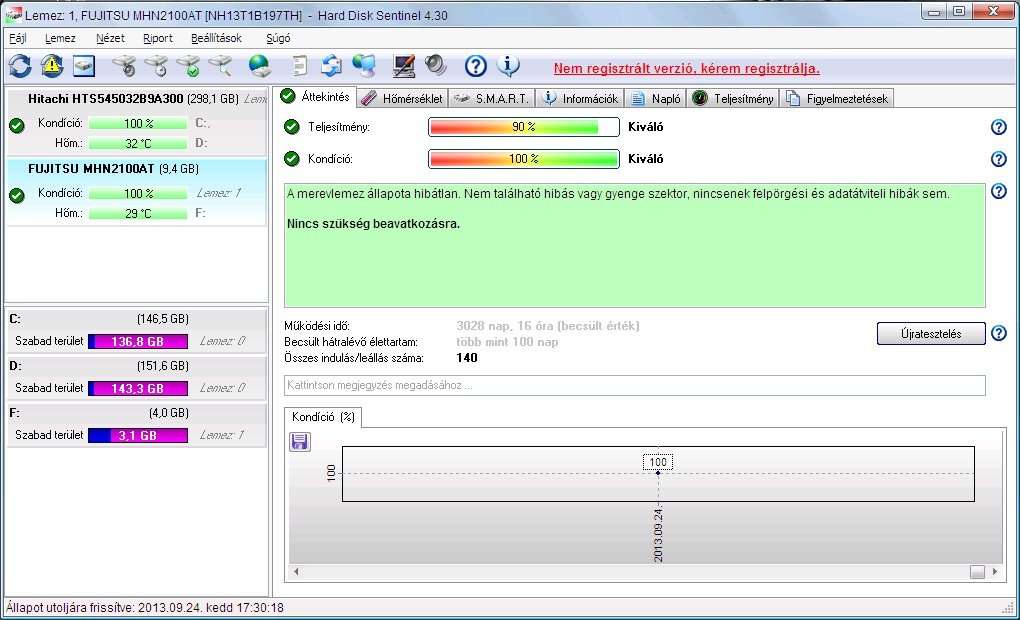Click the start/stop count value 140
The width and height of the screenshot is (1020, 620).
[467, 358]
